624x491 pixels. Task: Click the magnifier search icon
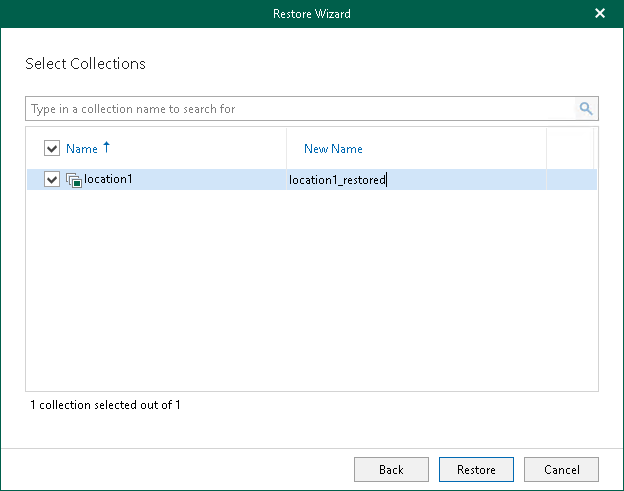coord(586,108)
